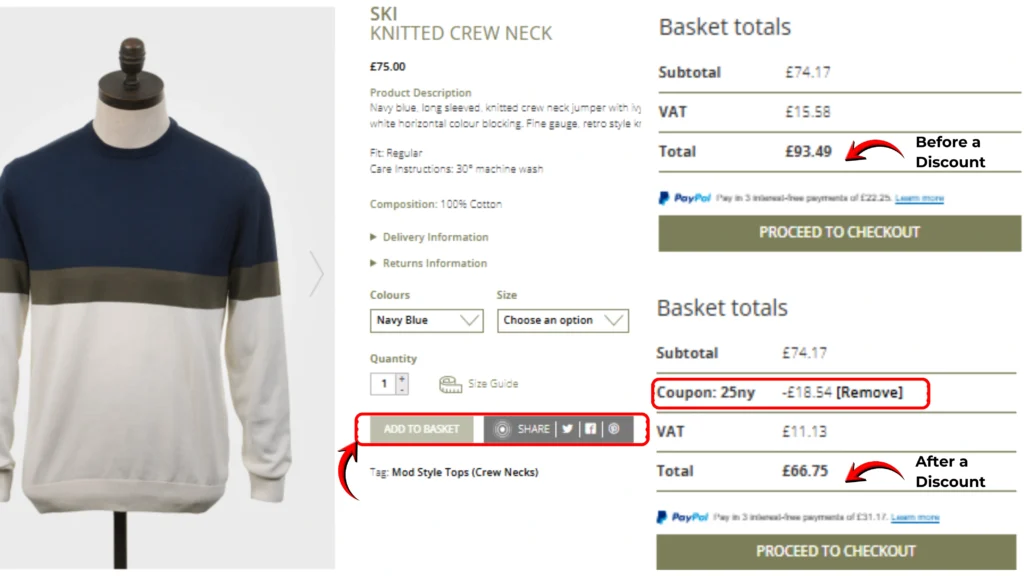Click Learn more in the upper PayPal message

click(x=919, y=199)
